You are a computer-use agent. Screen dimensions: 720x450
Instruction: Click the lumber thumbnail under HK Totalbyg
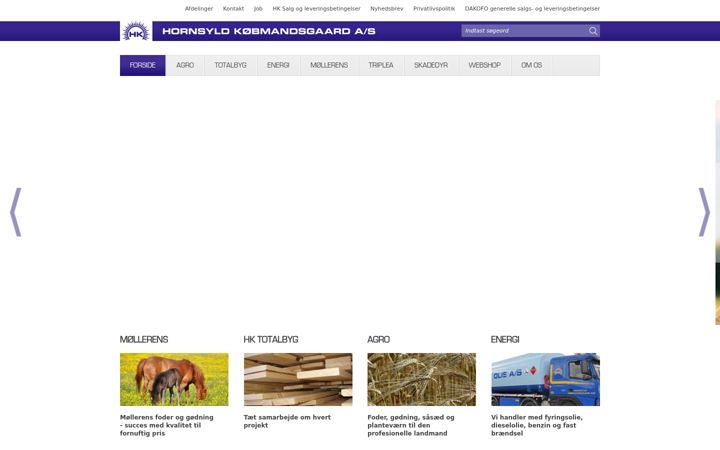coord(298,379)
